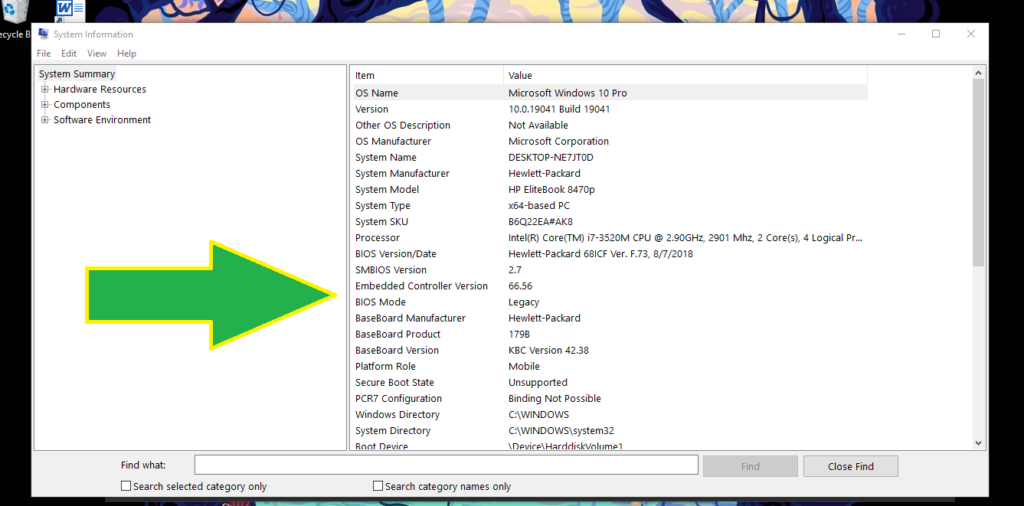The width and height of the screenshot is (1024, 506).
Task: Enable Search category names only checkbox
Action: 377,486
